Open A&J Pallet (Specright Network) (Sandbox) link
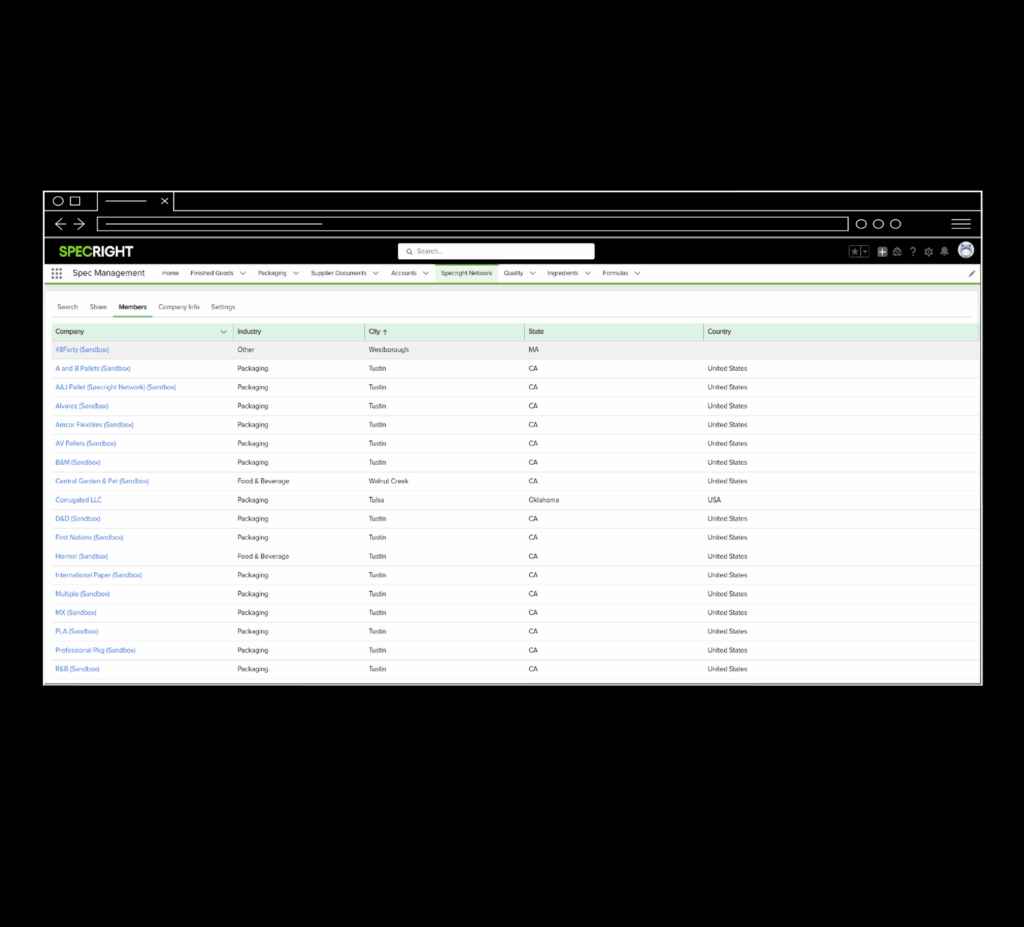The image size is (1024, 927). coord(116,387)
